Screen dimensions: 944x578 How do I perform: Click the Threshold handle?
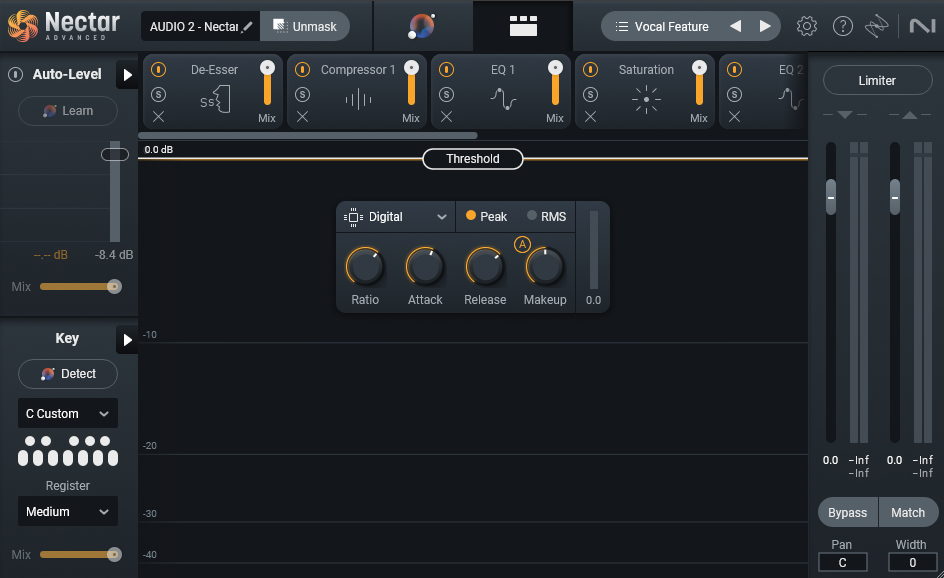(x=473, y=159)
